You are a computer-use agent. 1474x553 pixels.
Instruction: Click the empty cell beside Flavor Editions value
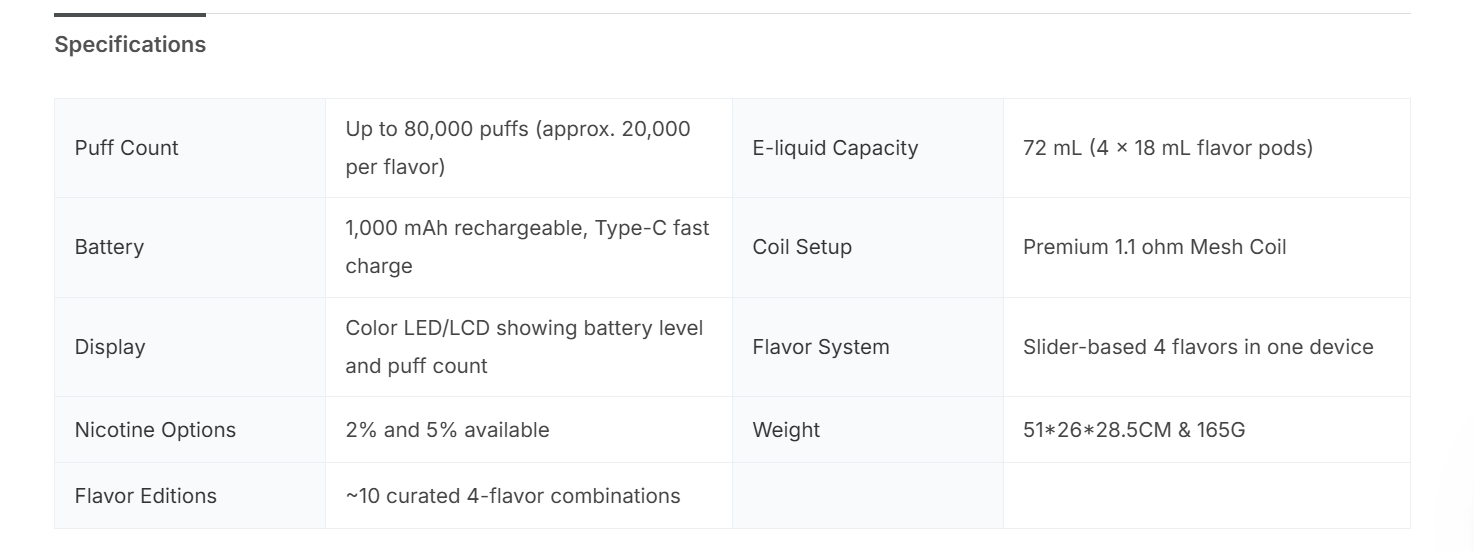coord(867,496)
